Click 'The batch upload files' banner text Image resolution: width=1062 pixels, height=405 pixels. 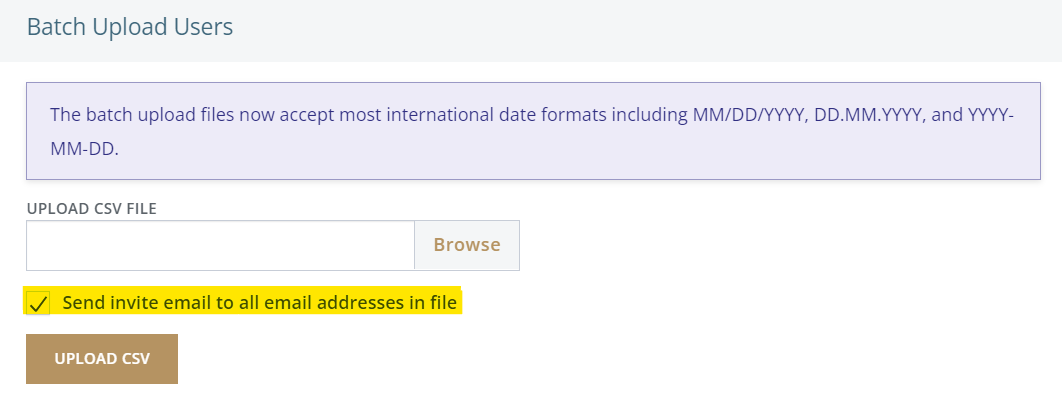[x=133, y=115]
